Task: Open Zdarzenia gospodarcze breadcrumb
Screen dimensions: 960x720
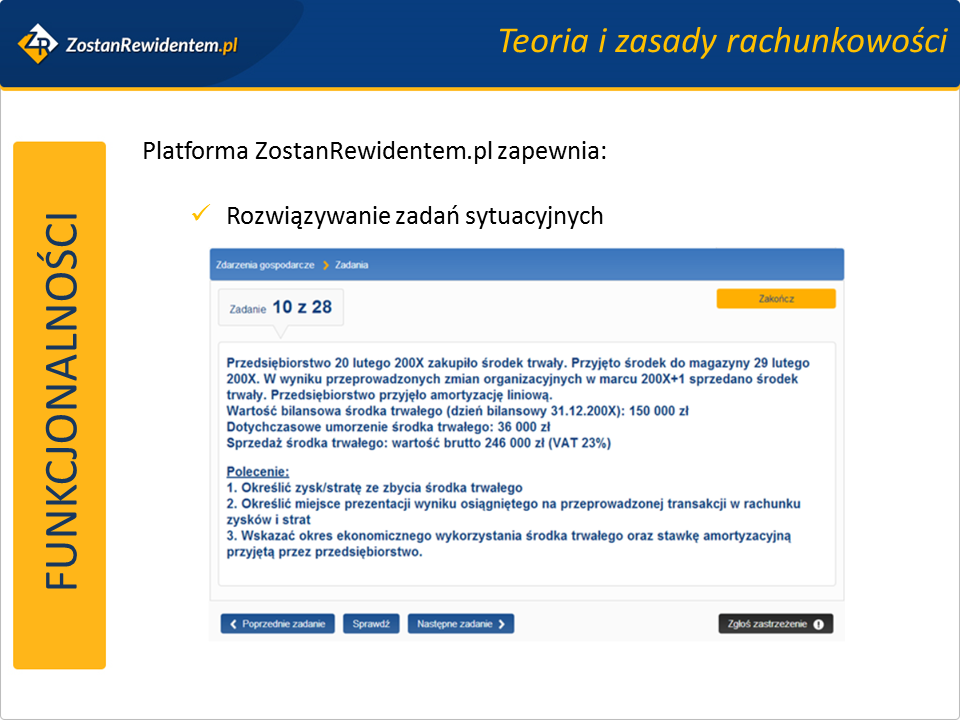Action: tap(265, 265)
